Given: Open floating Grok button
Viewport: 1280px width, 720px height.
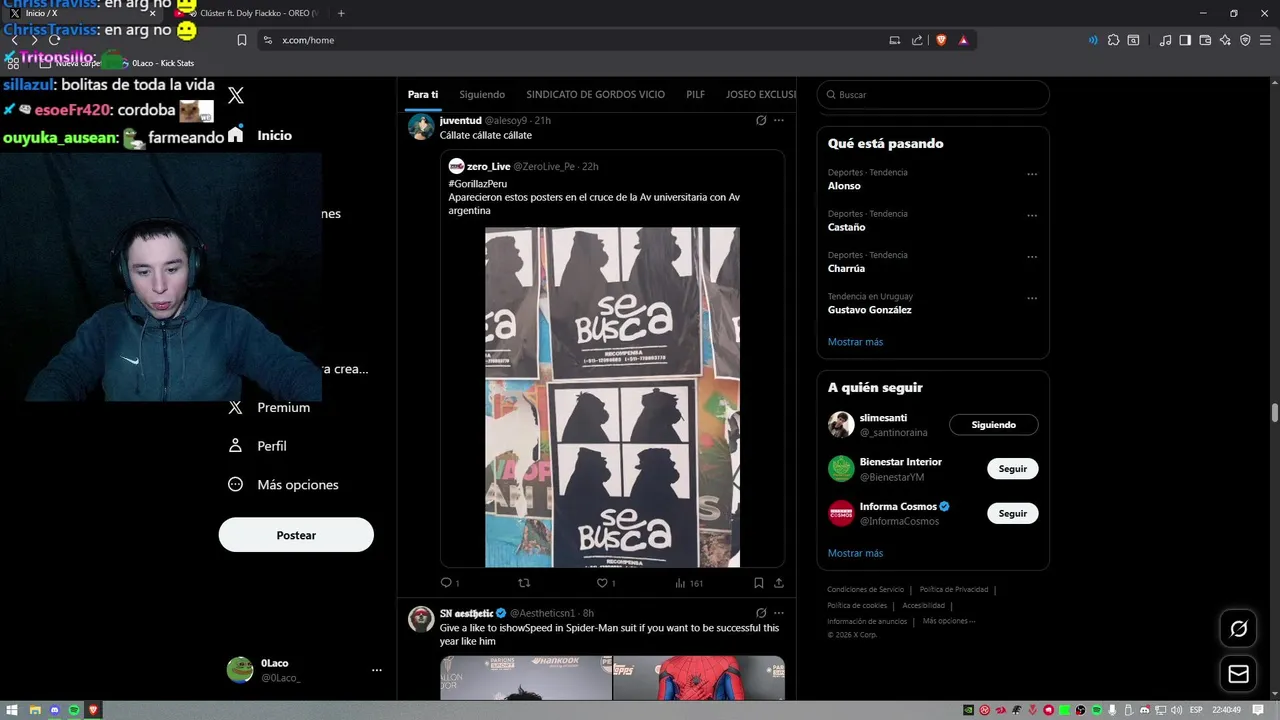Looking at the screenshot, I should coord(1238,629).
